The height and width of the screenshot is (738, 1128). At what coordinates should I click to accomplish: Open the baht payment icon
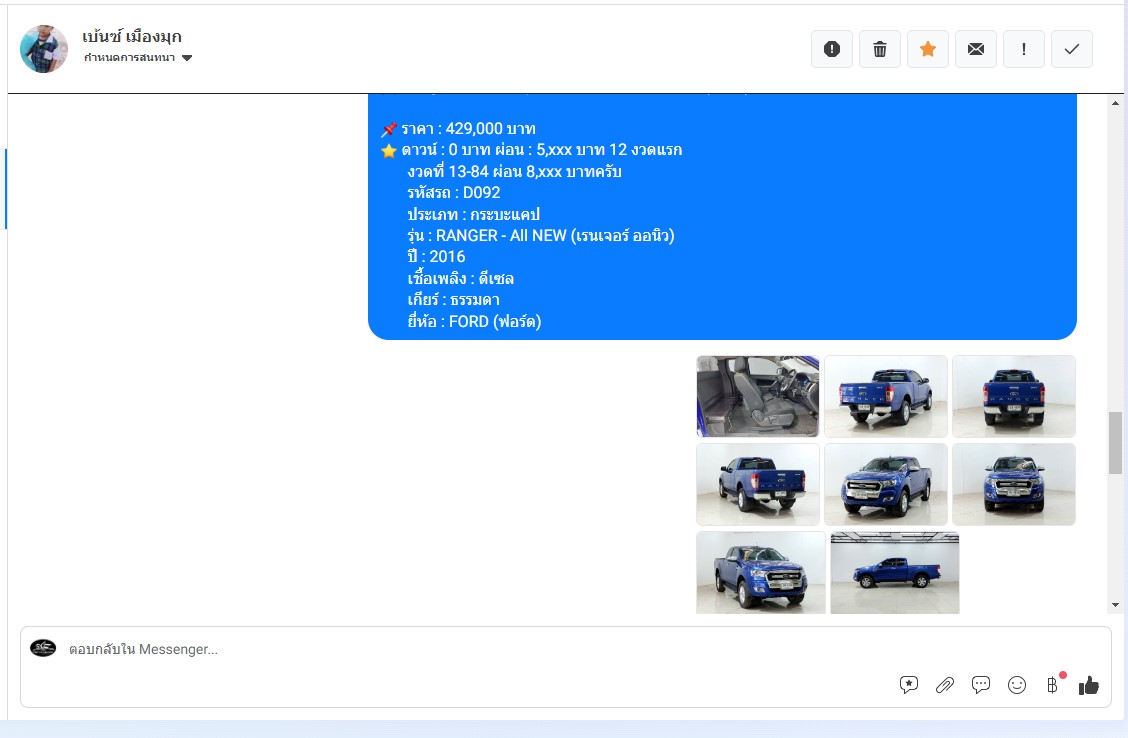1052,685
